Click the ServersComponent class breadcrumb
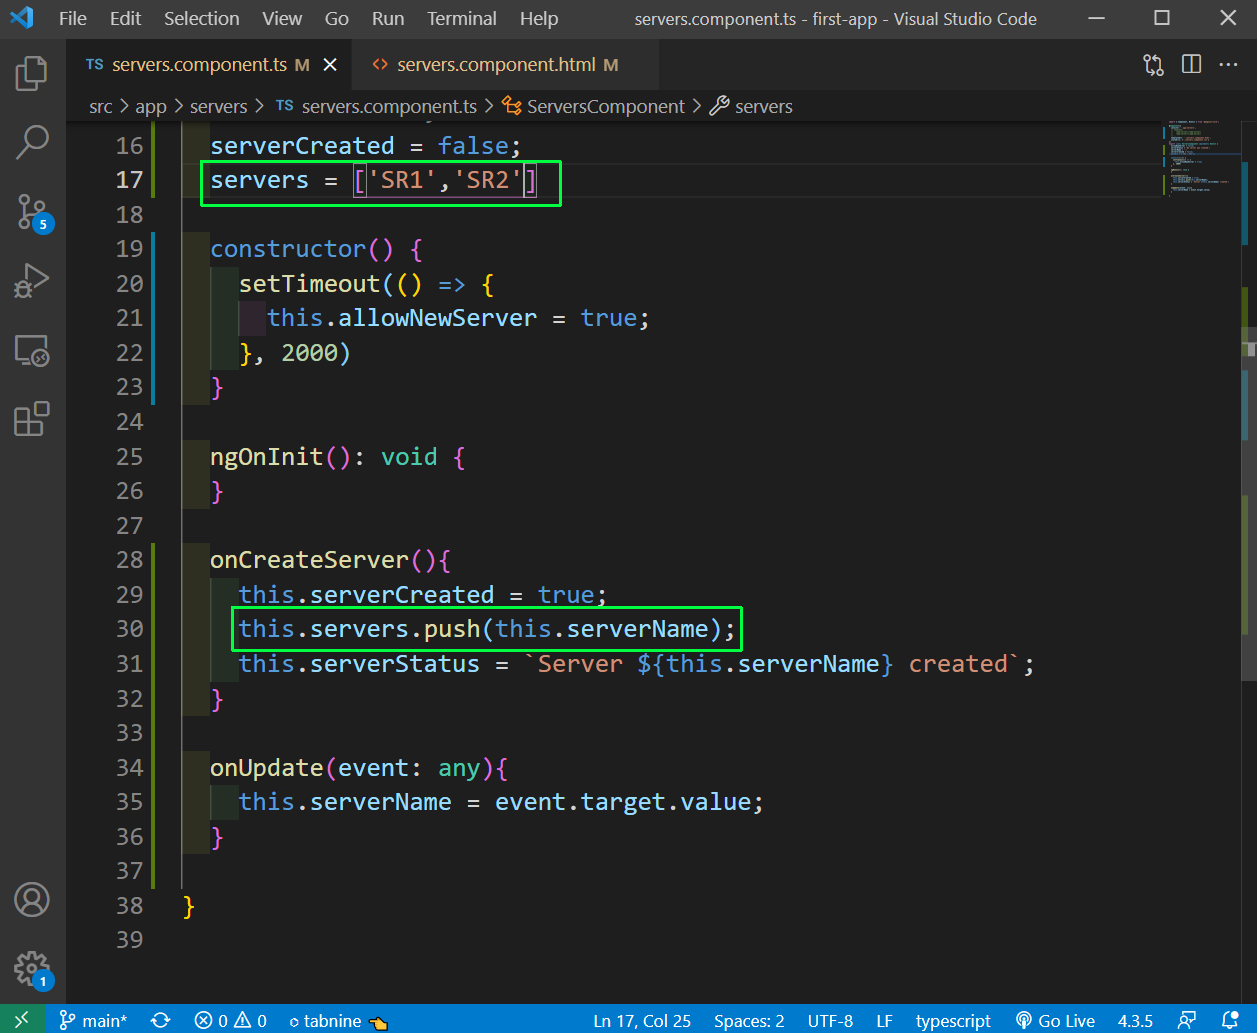Image resolution: width=1257 pixels, height=1033 pixels. click(594, 106)
